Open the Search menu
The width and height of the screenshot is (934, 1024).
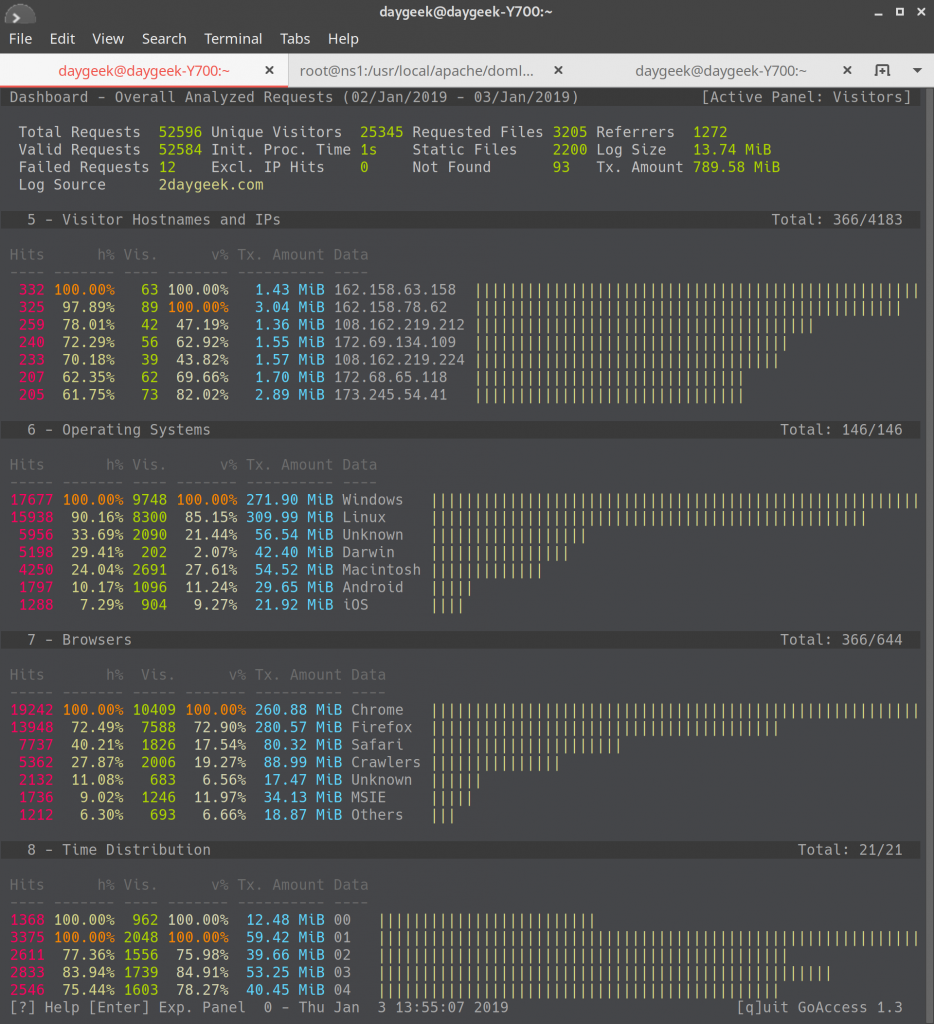(x=164, y=39)
